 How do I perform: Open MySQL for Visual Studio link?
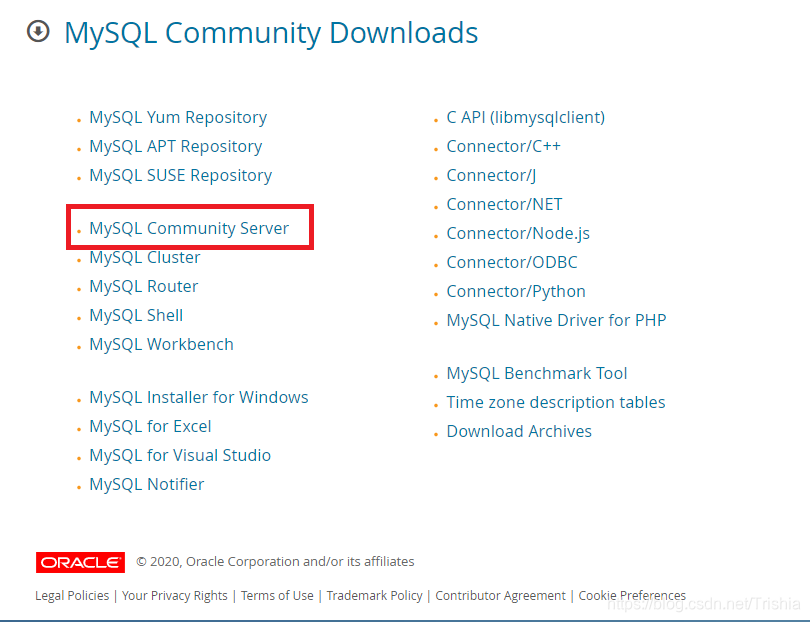coord(180,455)
